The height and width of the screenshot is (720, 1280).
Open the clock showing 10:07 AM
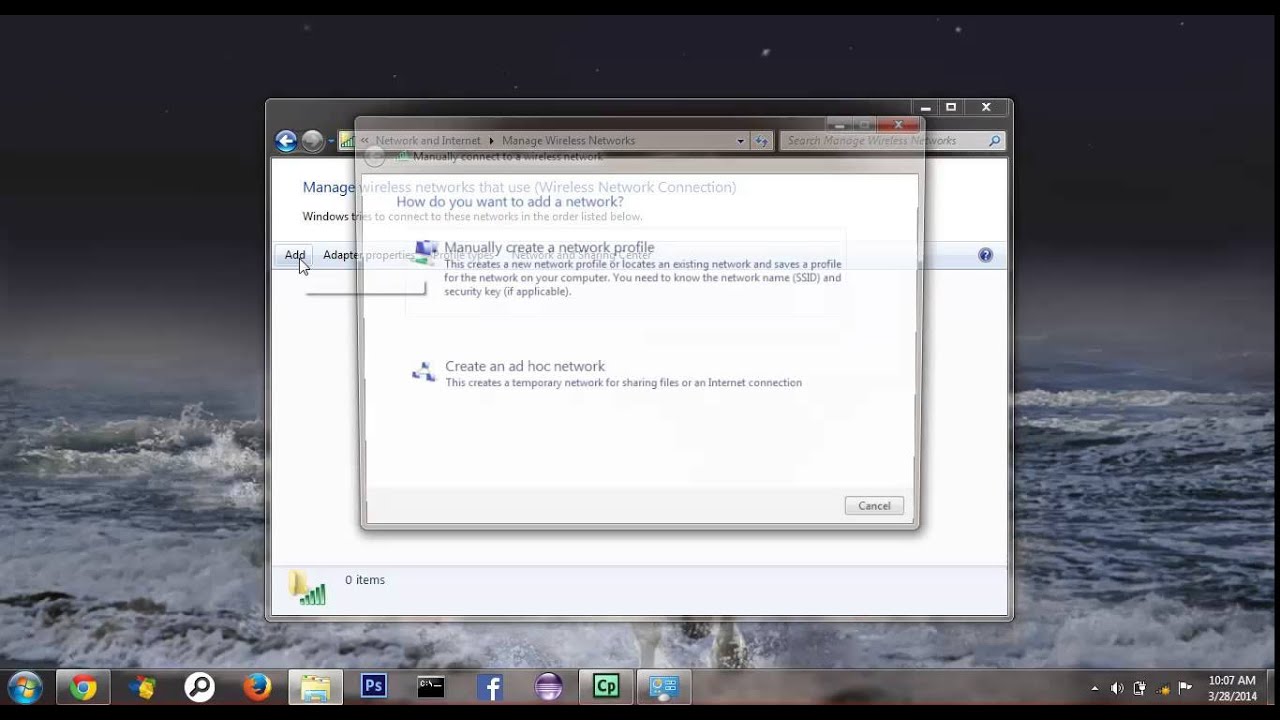1231,688
